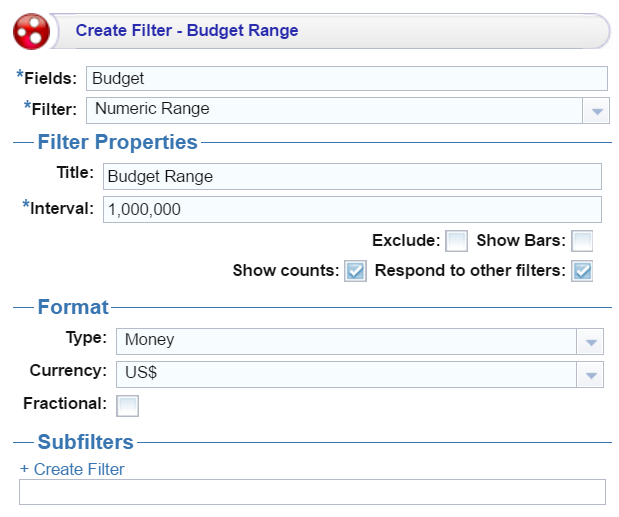Enable the Exclude checkbox
This screenshot has height=517, width=619.
pos(457,241)
